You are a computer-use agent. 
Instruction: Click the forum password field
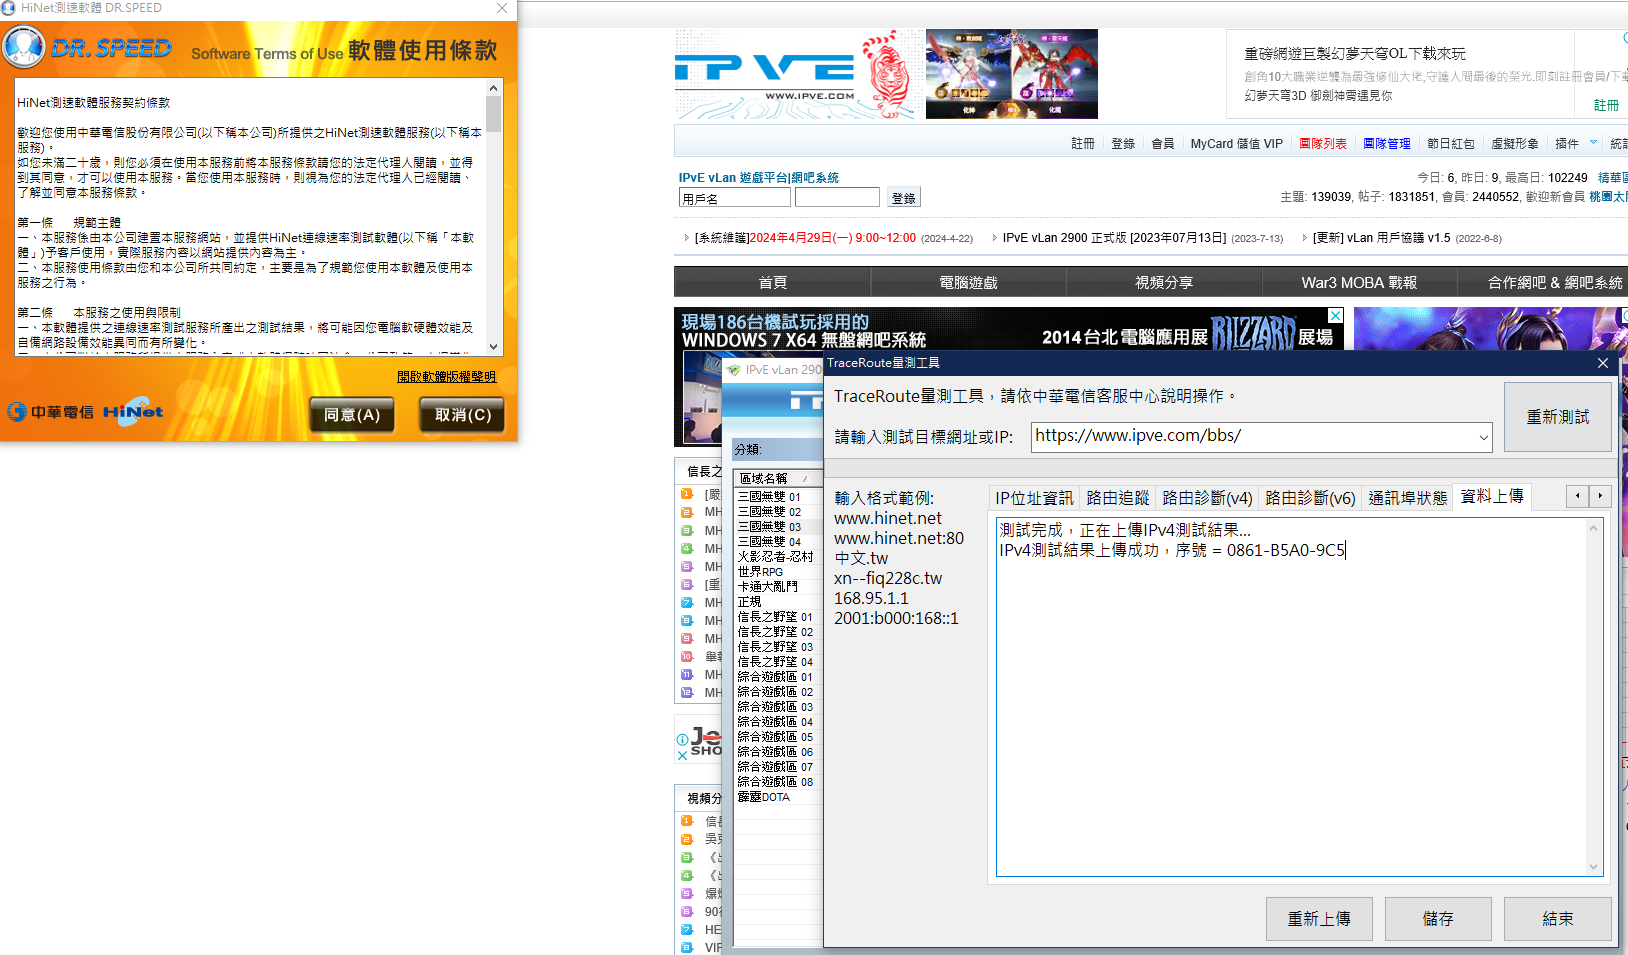pos(837,198)
